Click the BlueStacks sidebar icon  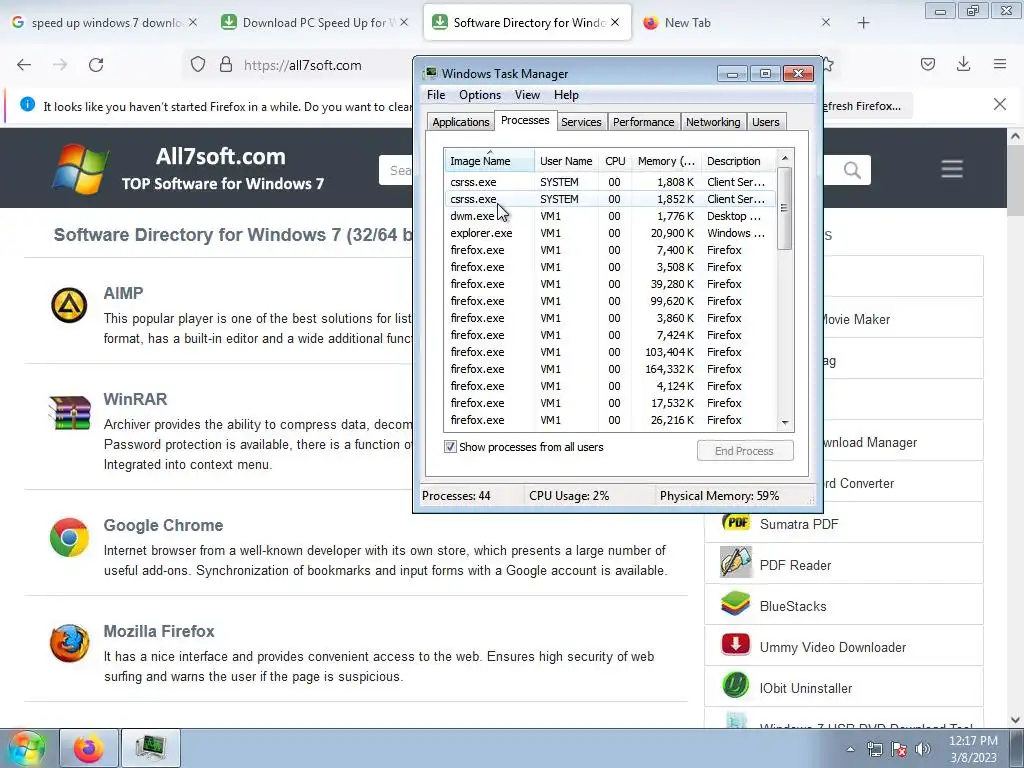tap(736, 604)
